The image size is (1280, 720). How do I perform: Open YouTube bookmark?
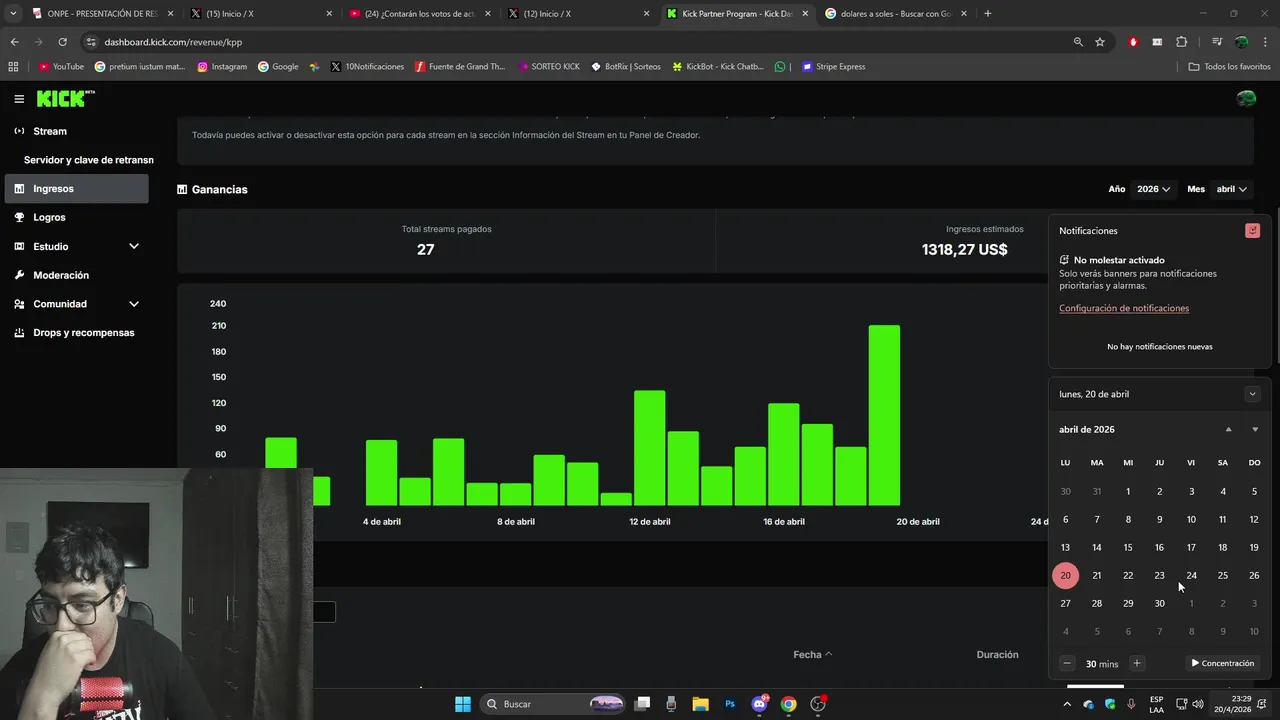click(61, 67)
